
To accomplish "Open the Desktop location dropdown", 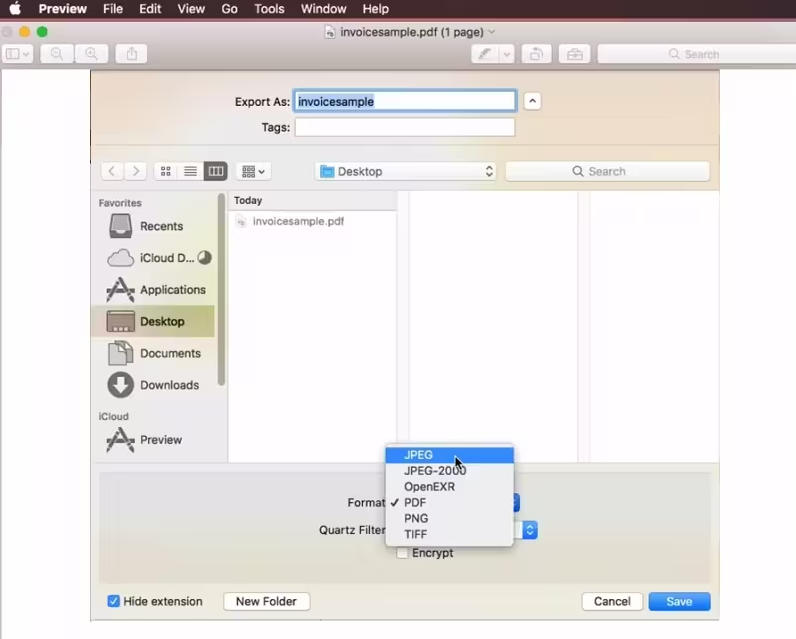I will [405, 171].
